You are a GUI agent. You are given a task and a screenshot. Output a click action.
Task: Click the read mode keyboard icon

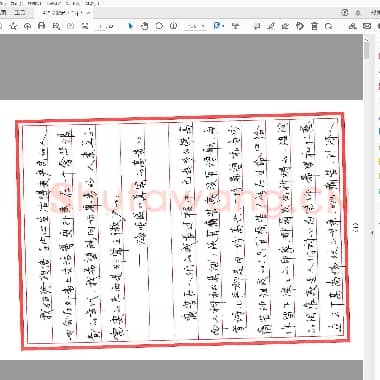pos(235,26)
